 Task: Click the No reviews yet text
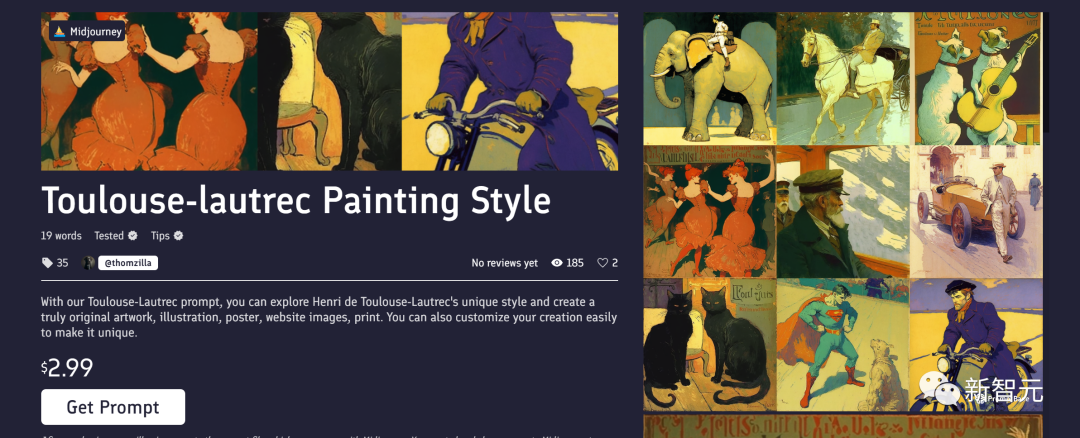point(504,262)
